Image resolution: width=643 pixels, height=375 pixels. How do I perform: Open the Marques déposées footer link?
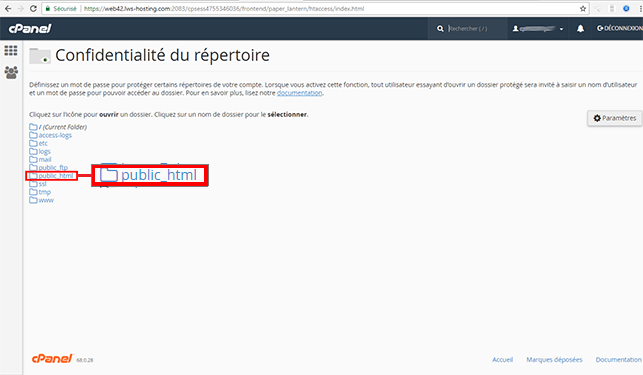point(554,360)
